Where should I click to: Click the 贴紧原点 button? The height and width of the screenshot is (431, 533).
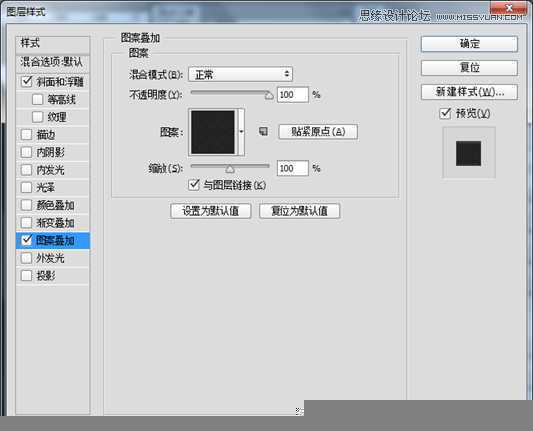click(318, 132)
